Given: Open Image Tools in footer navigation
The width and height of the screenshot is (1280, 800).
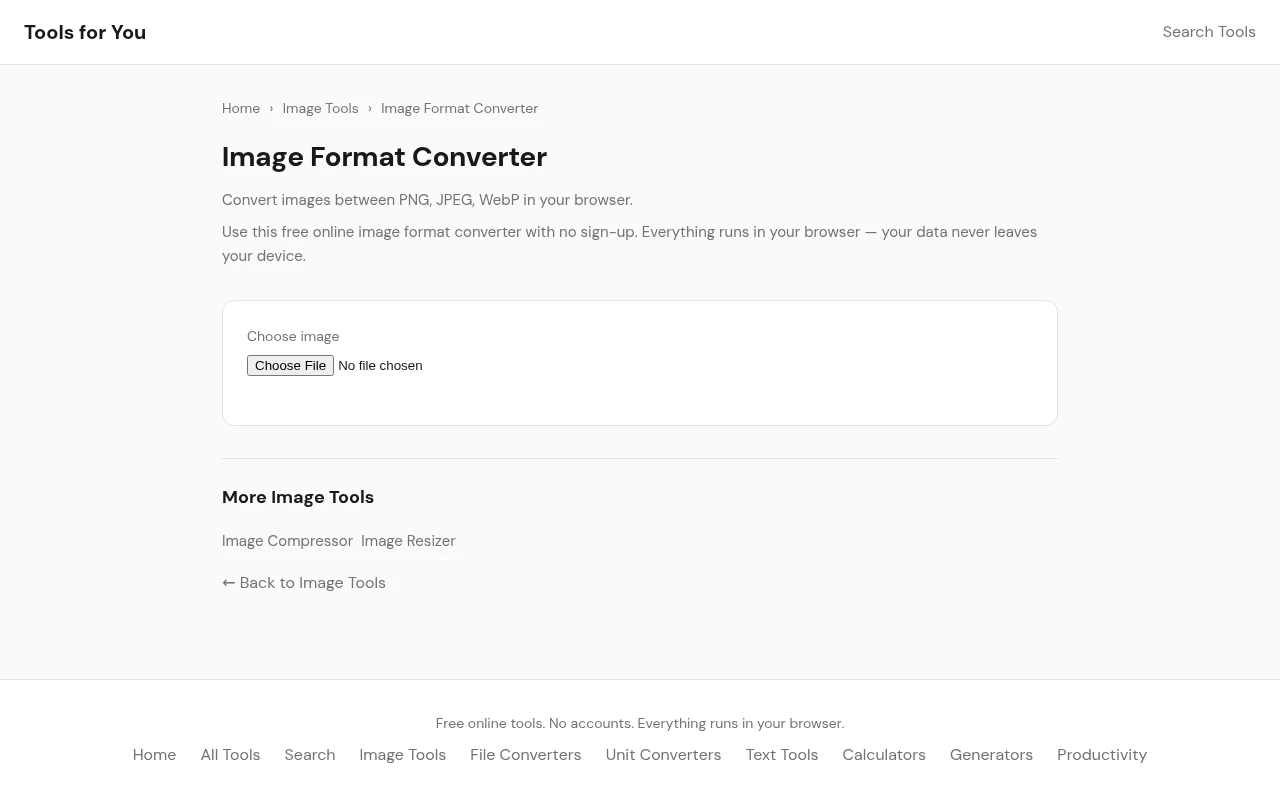Looking at the screenshot, I should click(402, 755).
